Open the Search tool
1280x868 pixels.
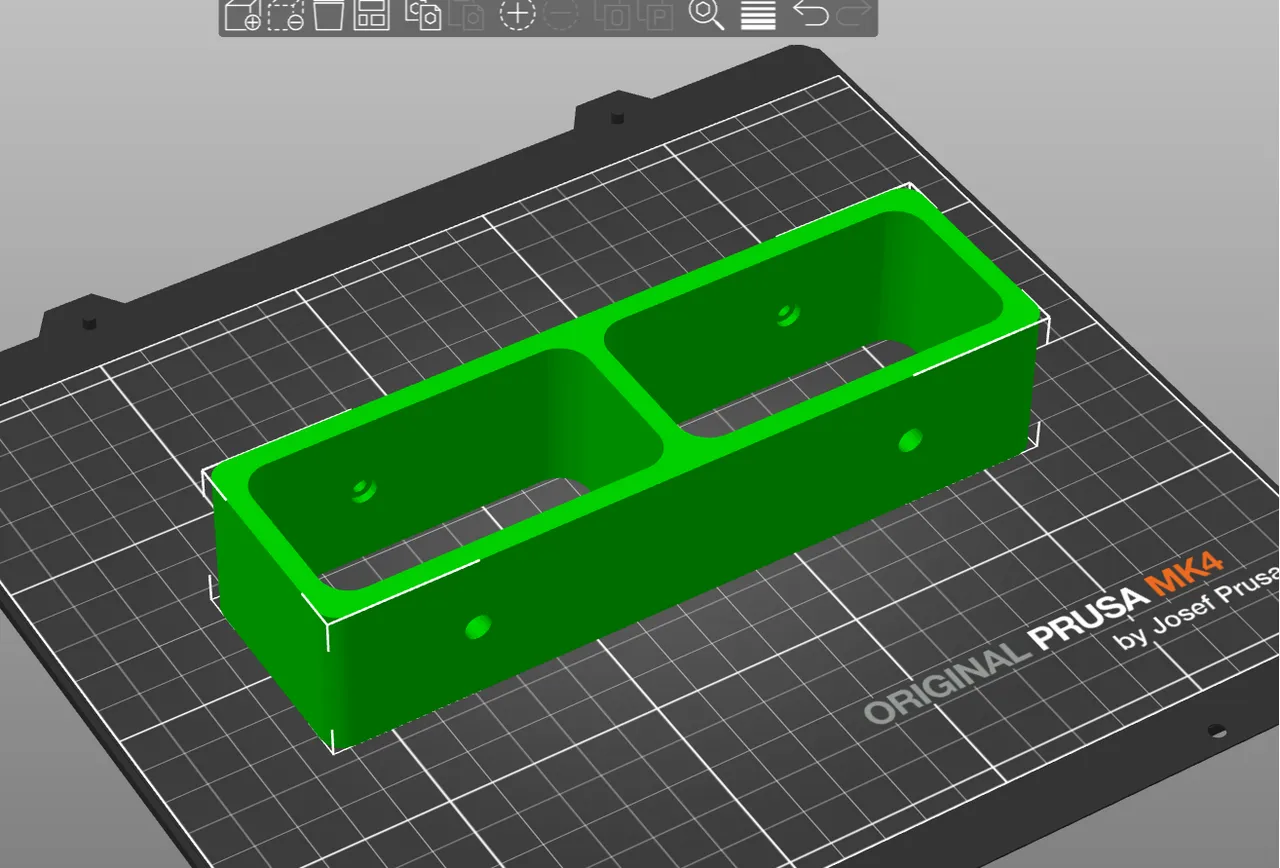705,15
